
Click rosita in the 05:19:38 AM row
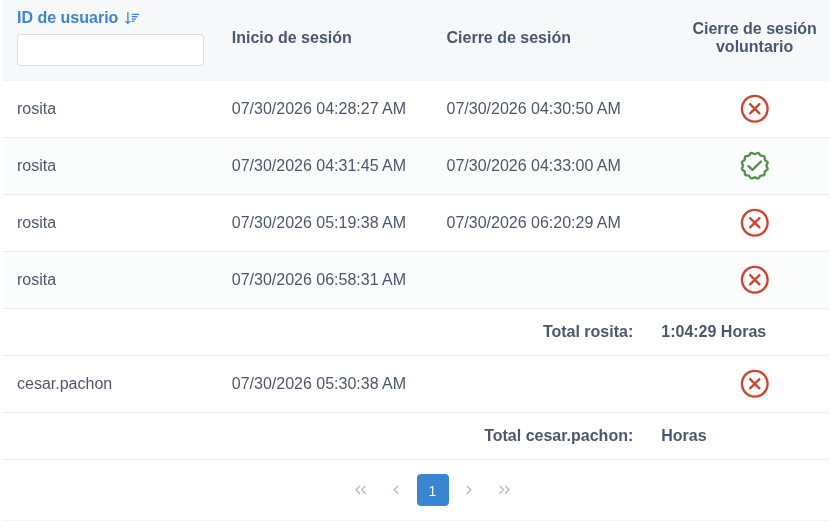(36, 223)
